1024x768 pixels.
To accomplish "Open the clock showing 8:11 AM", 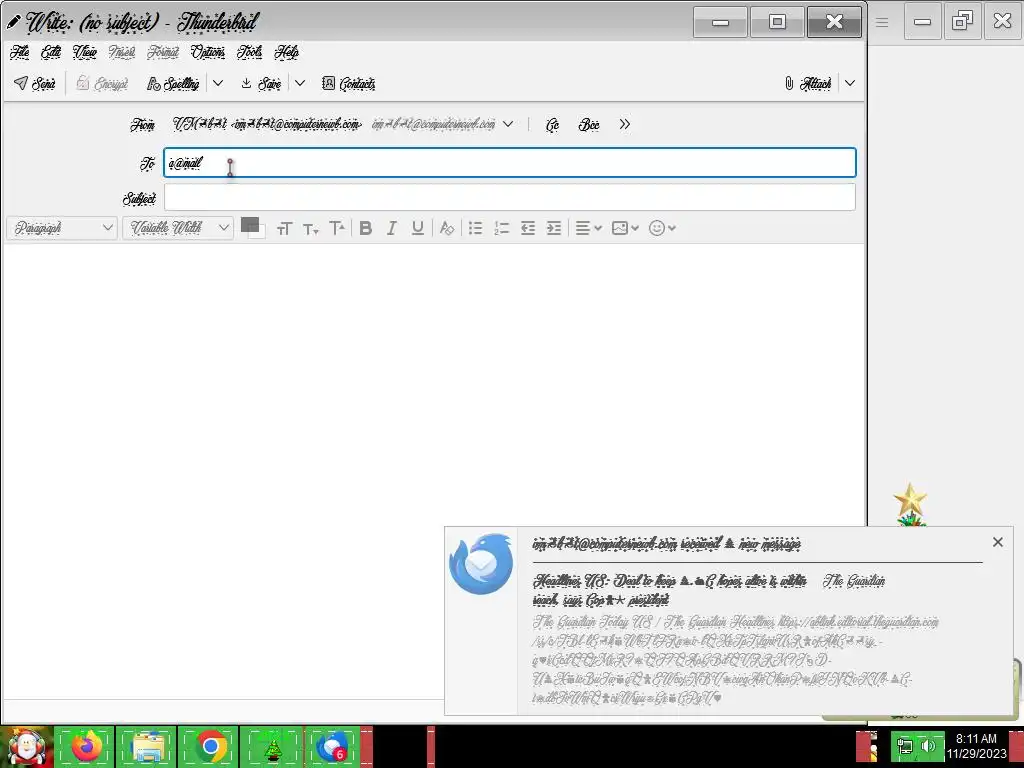I will 976,746.
